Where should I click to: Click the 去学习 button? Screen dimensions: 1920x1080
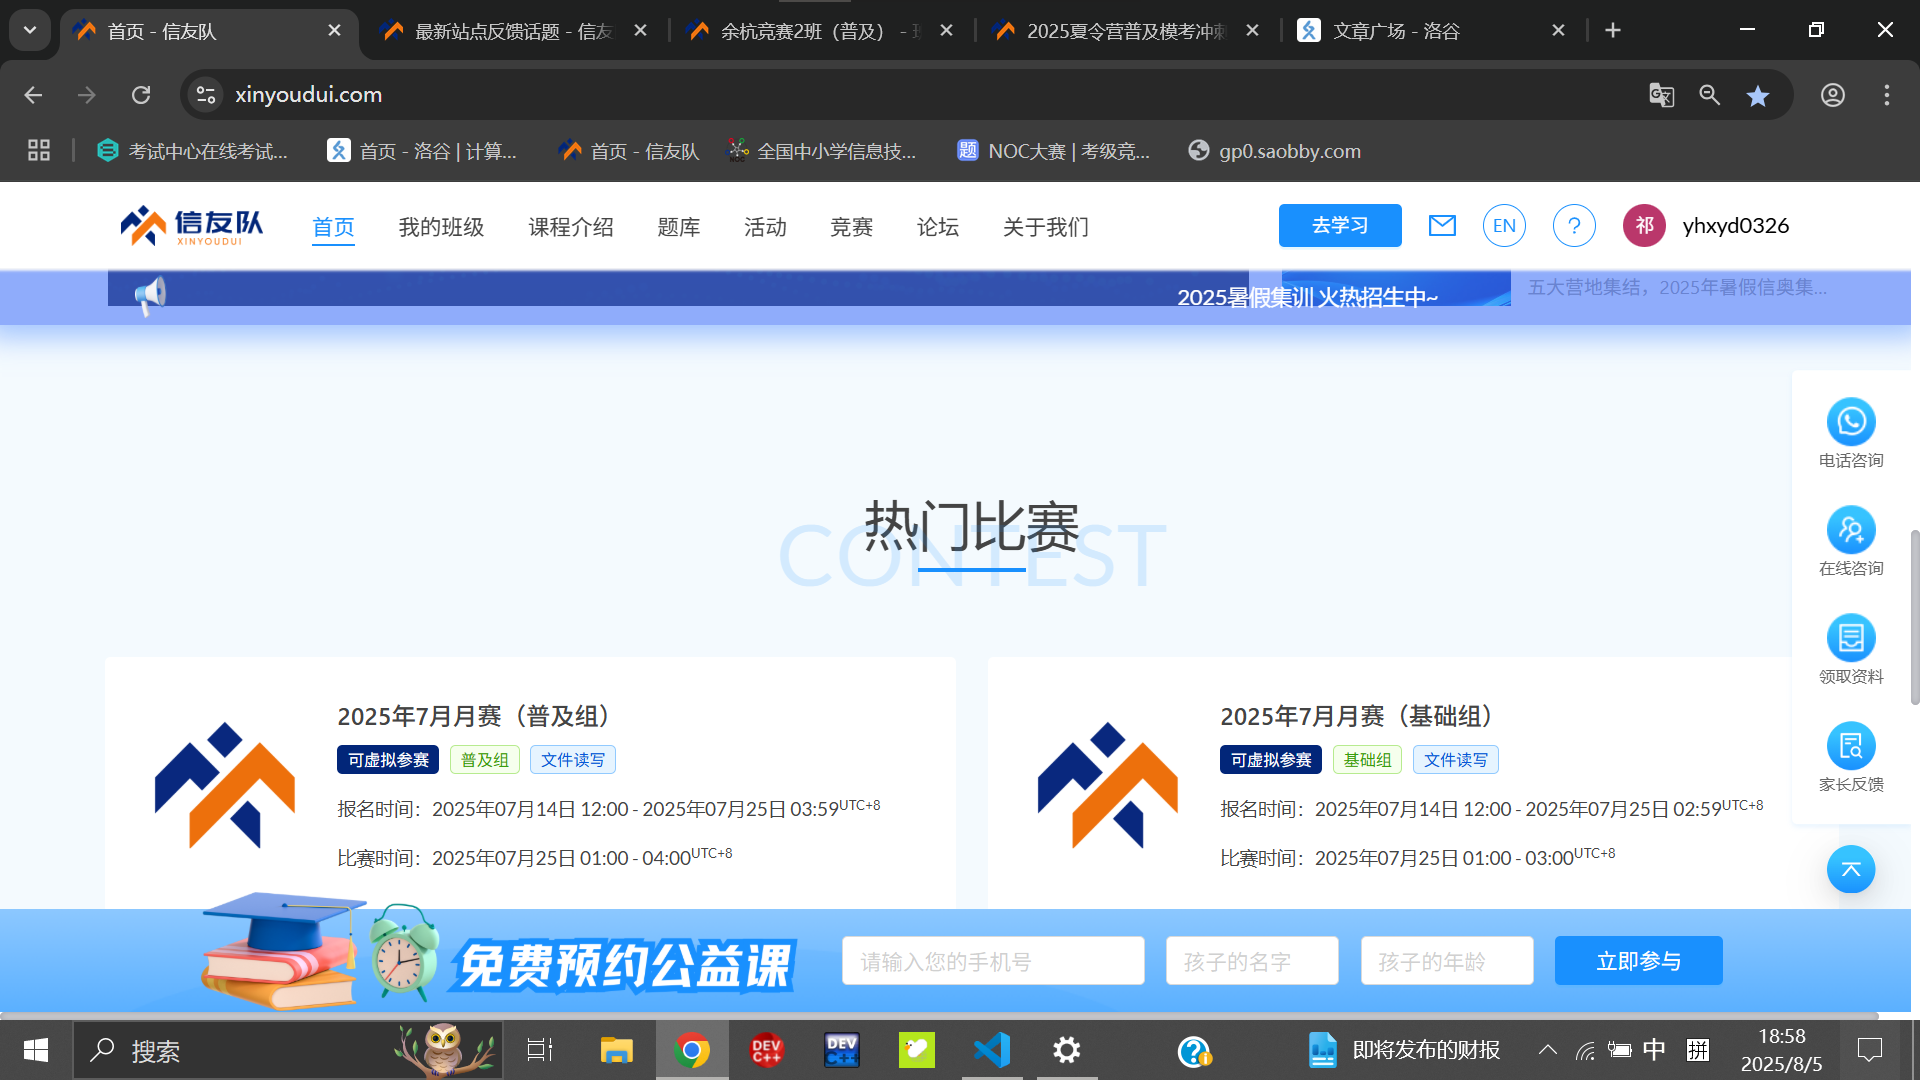click(x=1339, y=225)
